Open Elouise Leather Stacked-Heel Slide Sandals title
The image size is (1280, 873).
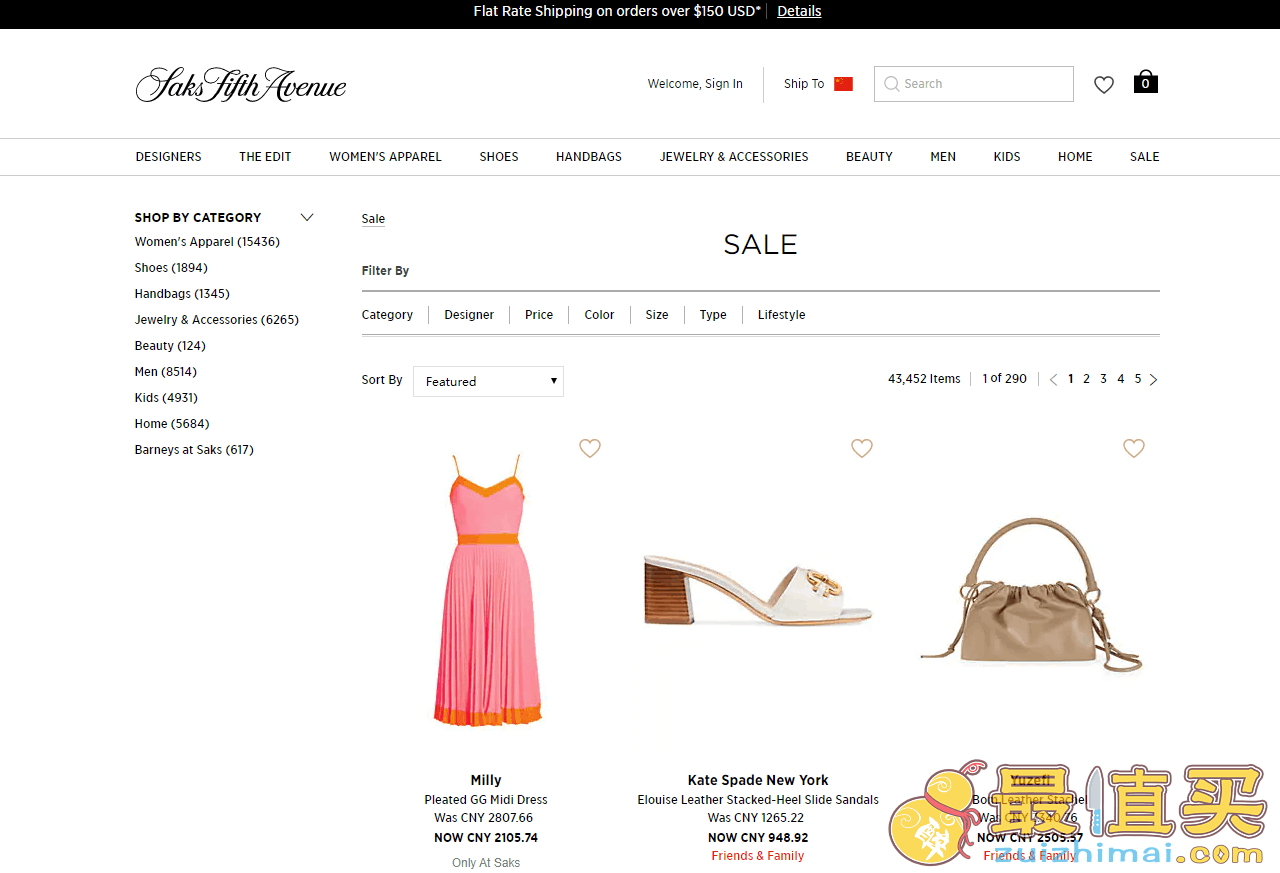pyautogui.click(x=758, y=800)
